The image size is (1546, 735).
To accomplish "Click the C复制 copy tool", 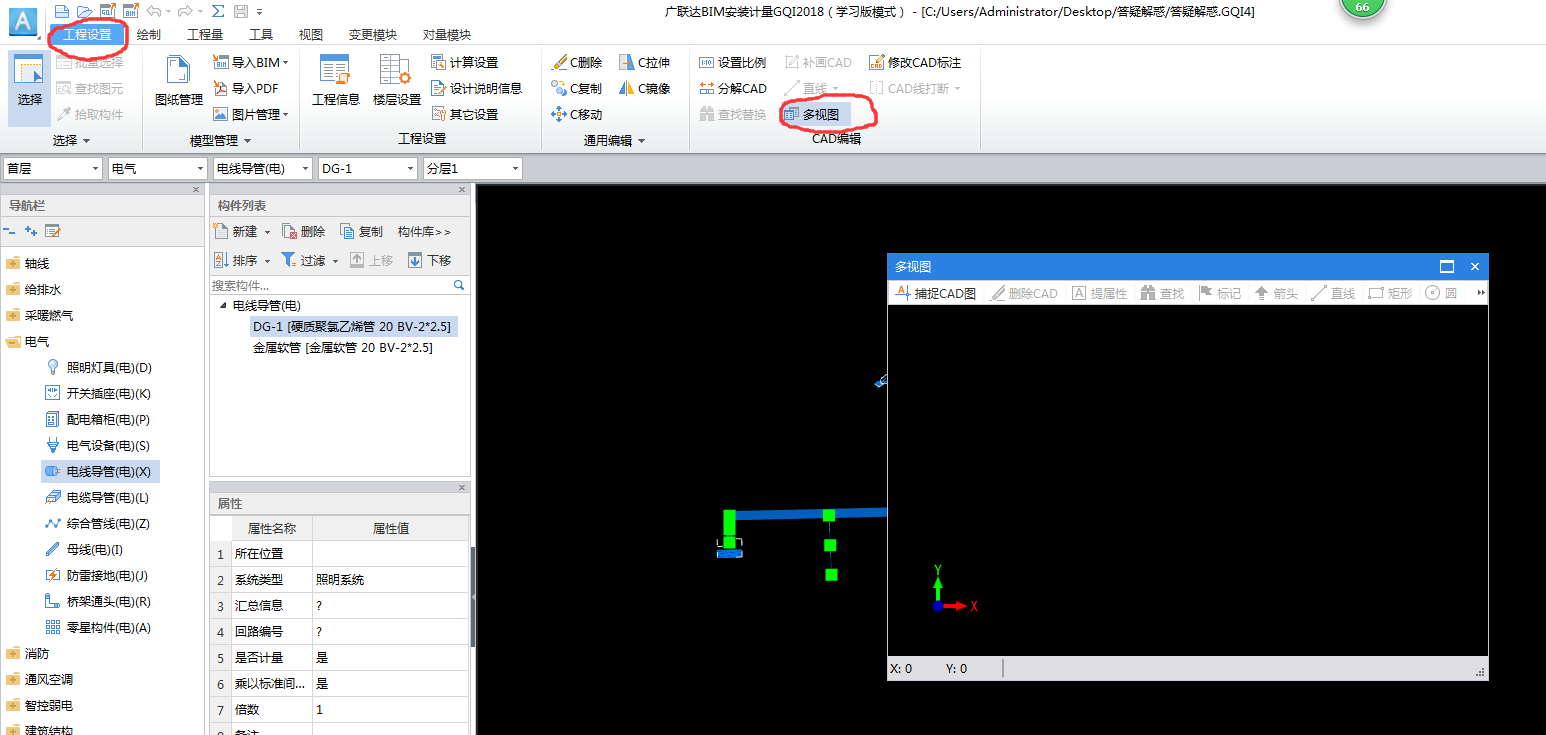I will pos(577,88).
